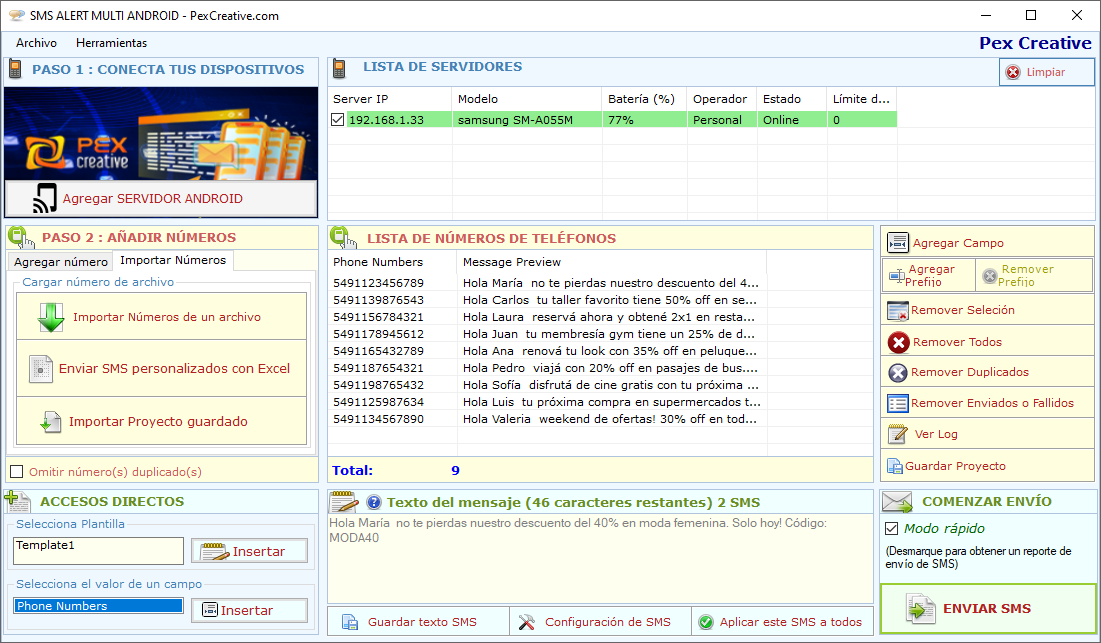The height and width of the screenshot is (643, 1101).
Task: Click the Agregar SERVIDOR ANDROID cast icon
Action: point(45,198)
